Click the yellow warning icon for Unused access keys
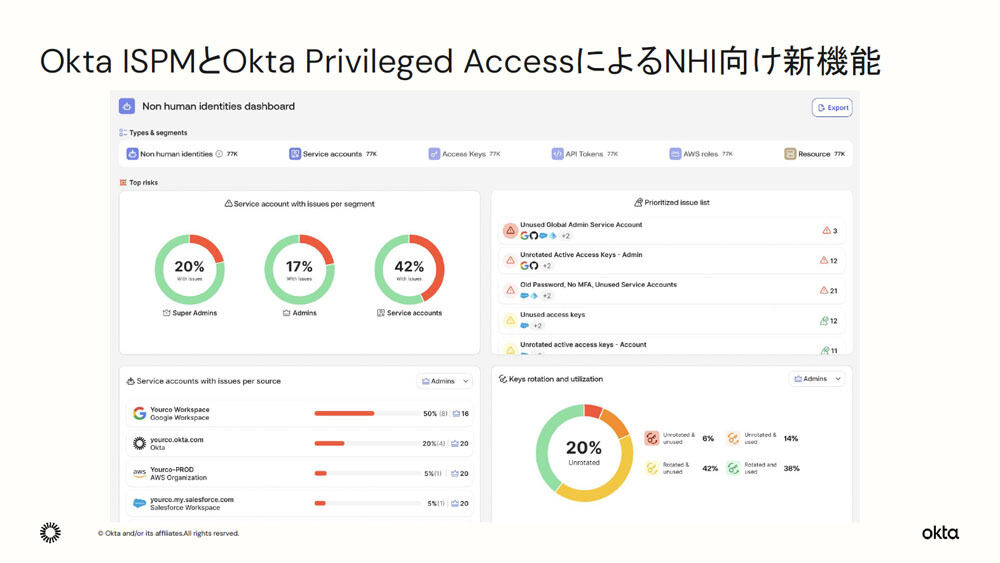Image resolution: width=1000 pixels, height=563 pixels. 510,320
